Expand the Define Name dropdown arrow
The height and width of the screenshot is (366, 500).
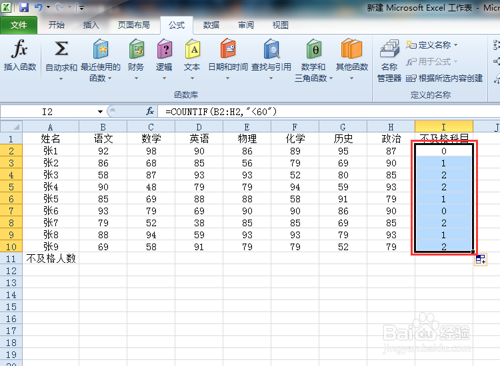point(456,45)
